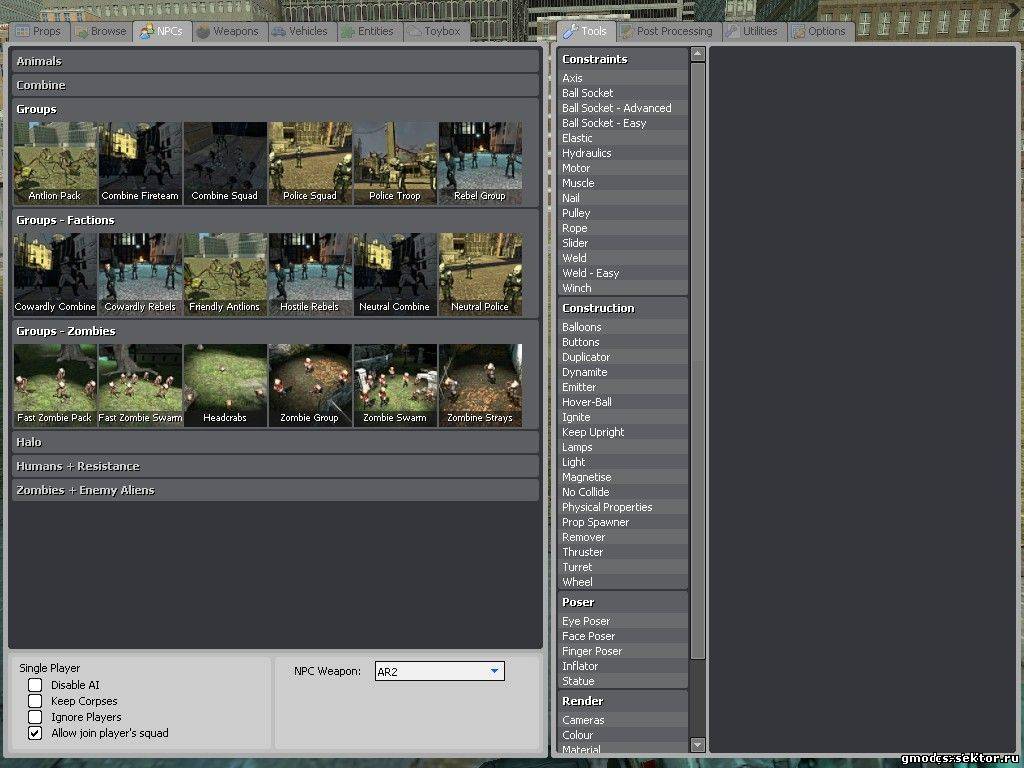This screenshot has height=768, width=1024.
Task: Spawn the Zombie Swarm group
Action: (x=395, y=385)
